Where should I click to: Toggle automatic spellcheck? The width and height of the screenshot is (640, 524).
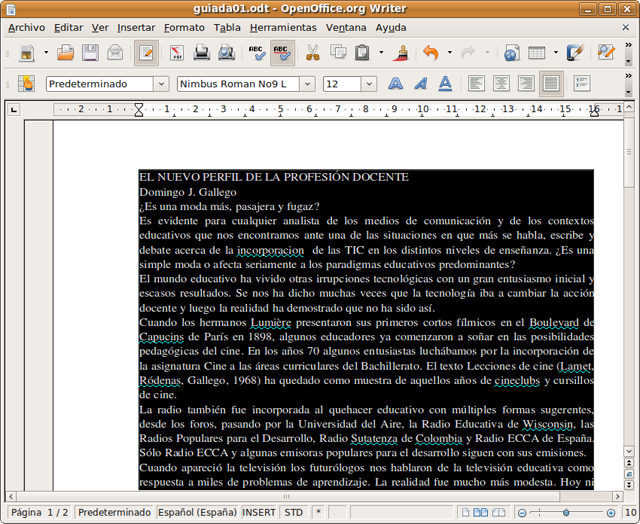tap(282, 52)
